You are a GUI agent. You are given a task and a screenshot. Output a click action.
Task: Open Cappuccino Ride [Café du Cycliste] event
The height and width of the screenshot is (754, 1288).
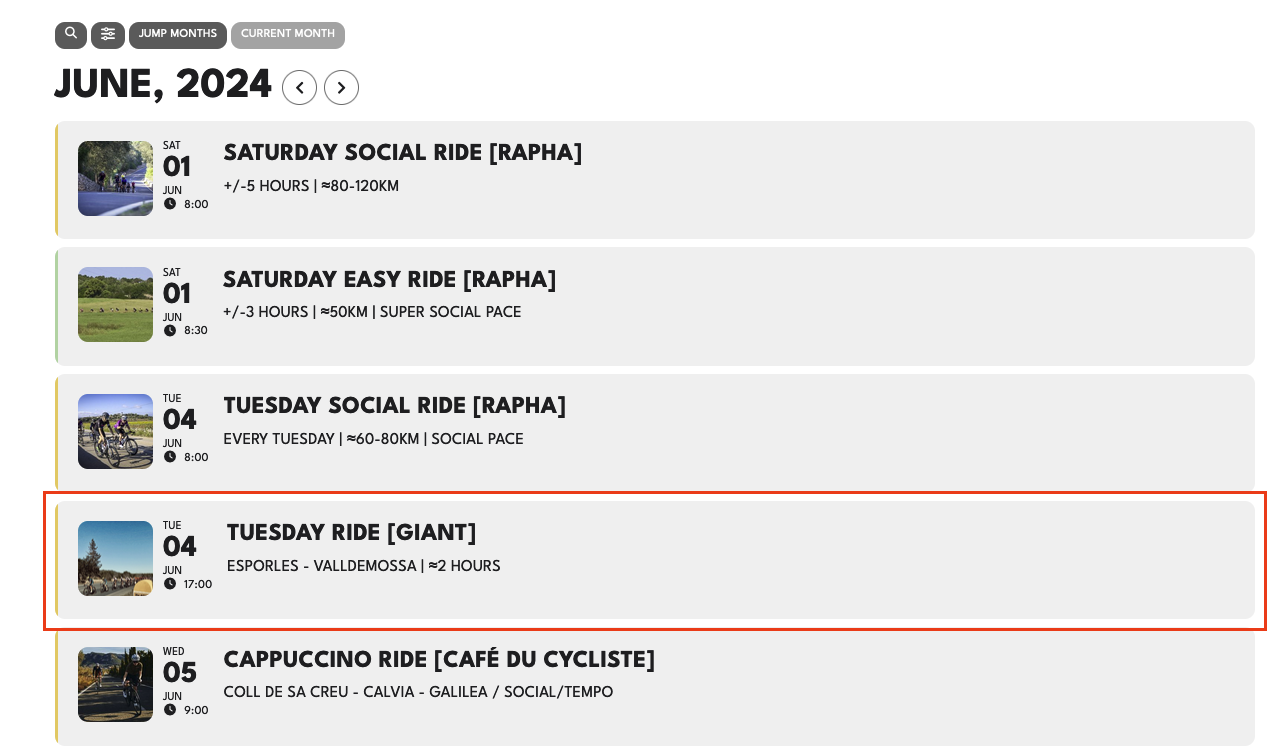click(439, 660)
